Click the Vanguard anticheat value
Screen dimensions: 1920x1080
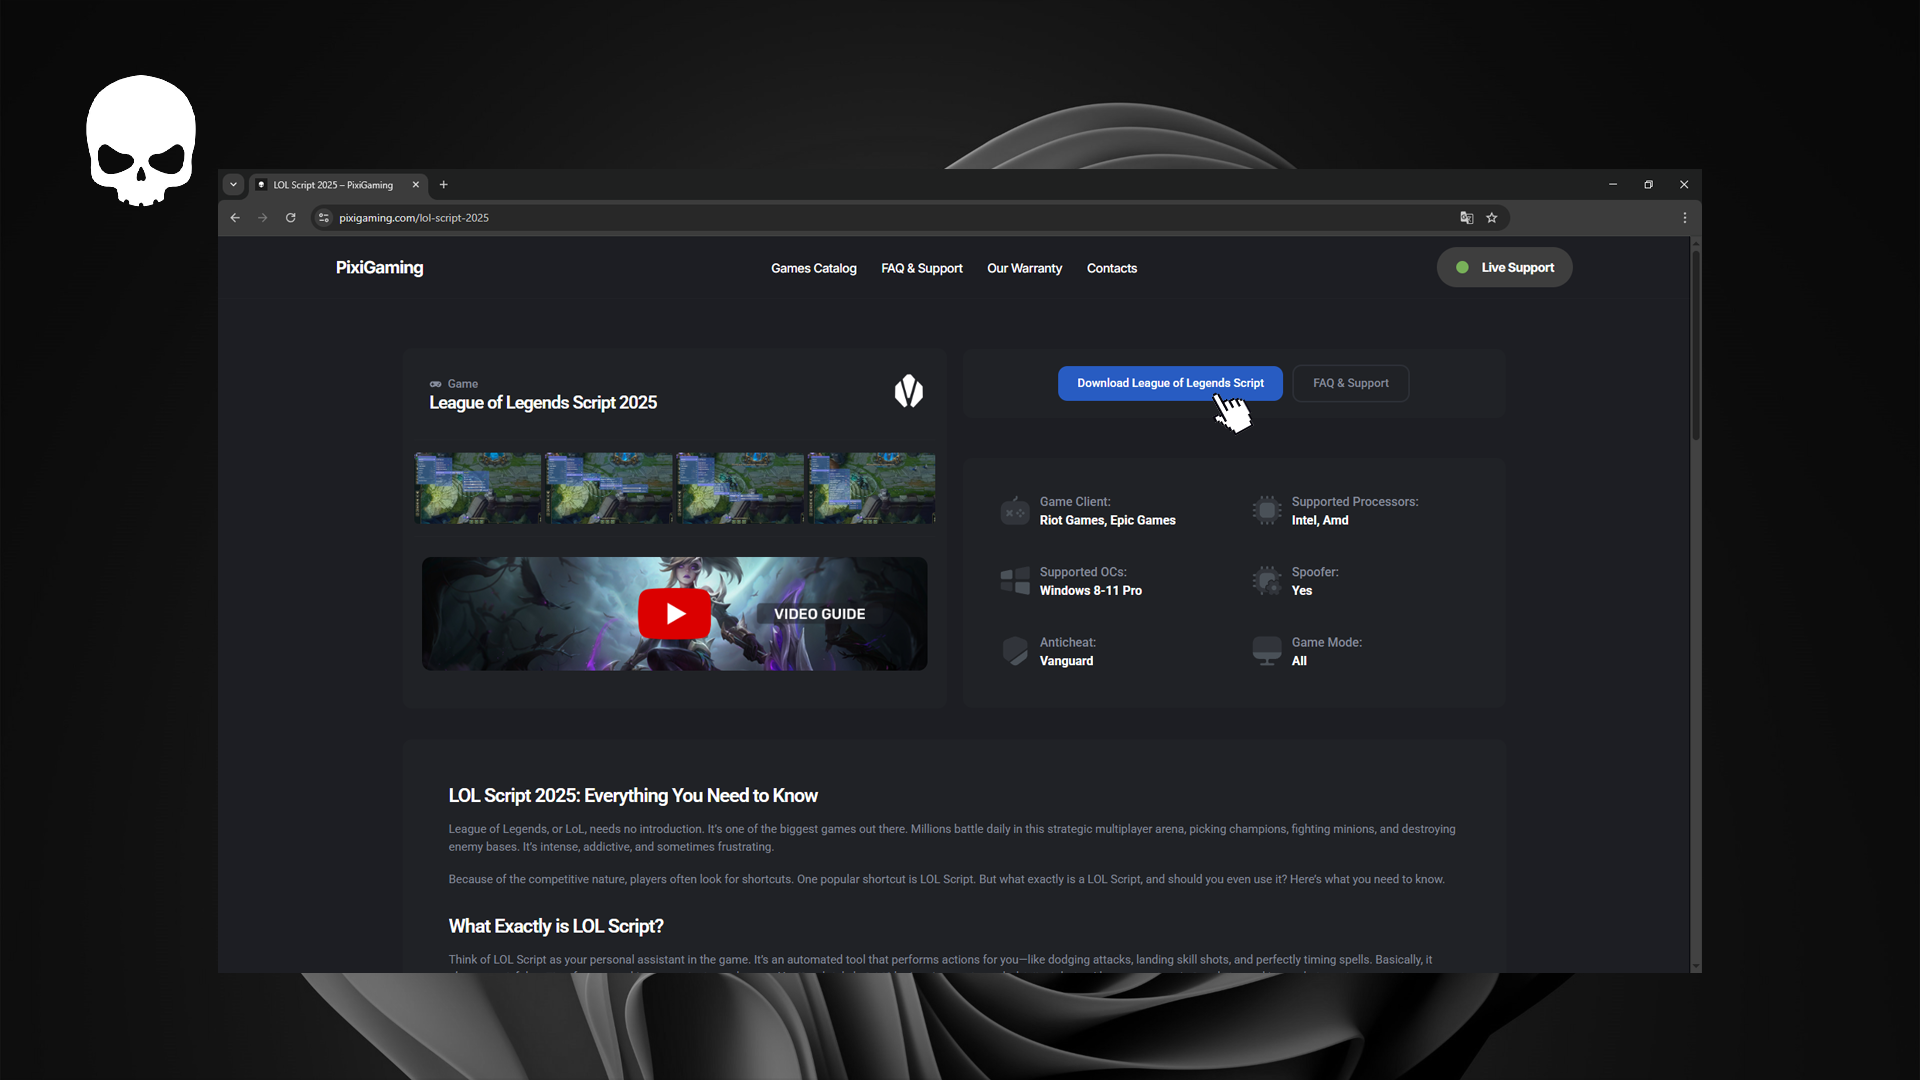click(x=1066, y=661)
